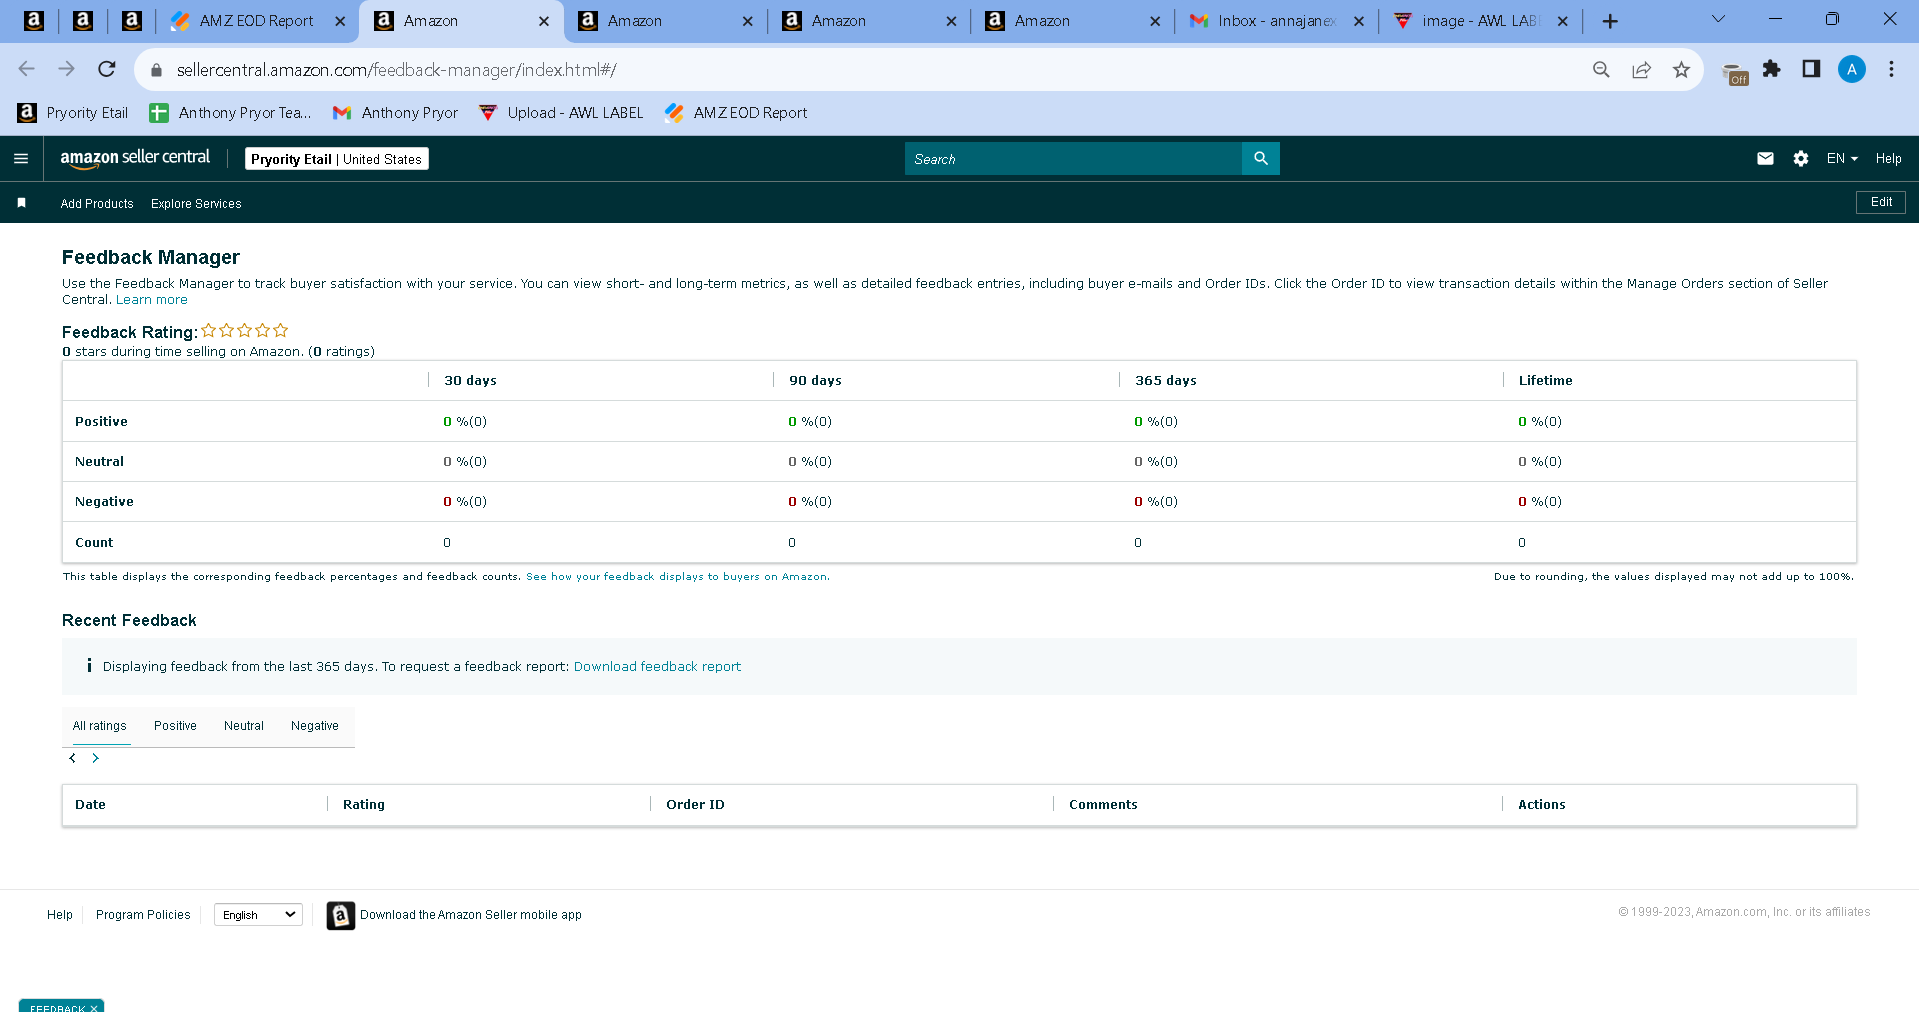The width and height of the screenshot is (1919, 1012).
Task: Toggle the browser side panel
Action: 1811,69
